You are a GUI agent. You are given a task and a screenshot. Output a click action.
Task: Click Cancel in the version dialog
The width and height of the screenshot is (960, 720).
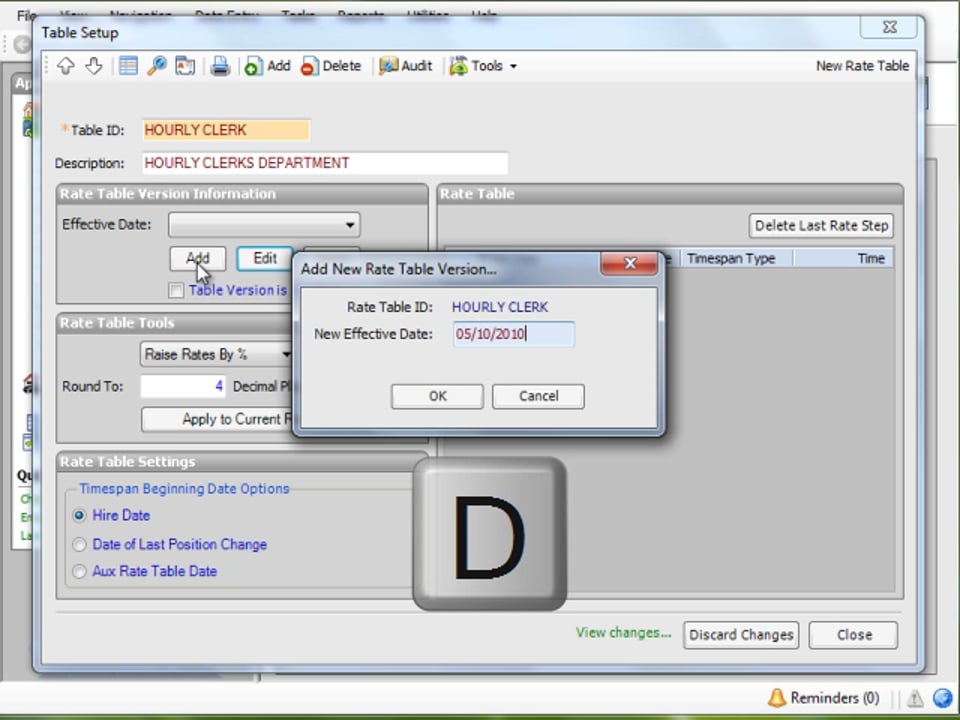(x=538, y=396)
